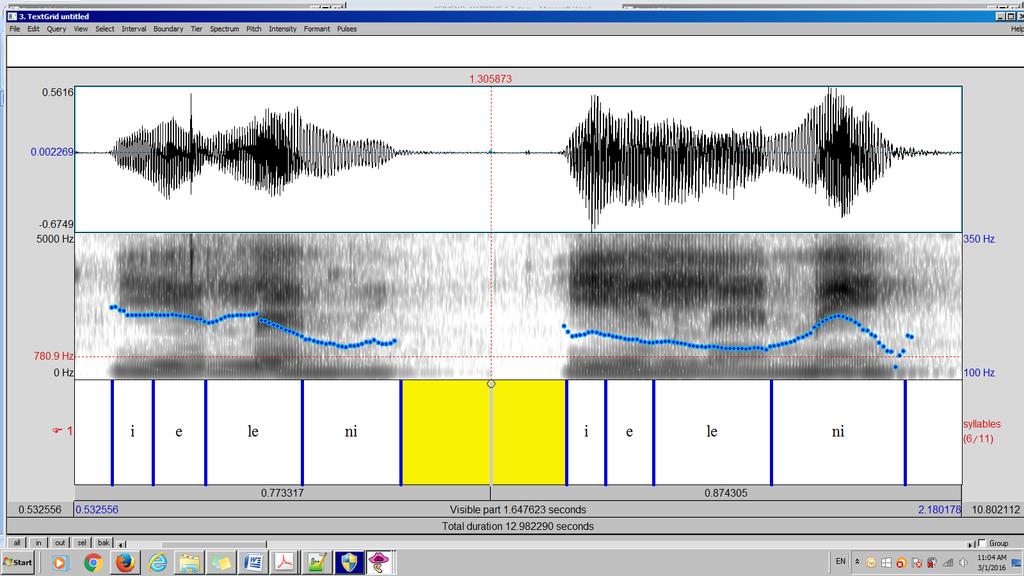
Task: Play the 'Total duration 12.982290 seconds' bar
Action: pos(518,526)
